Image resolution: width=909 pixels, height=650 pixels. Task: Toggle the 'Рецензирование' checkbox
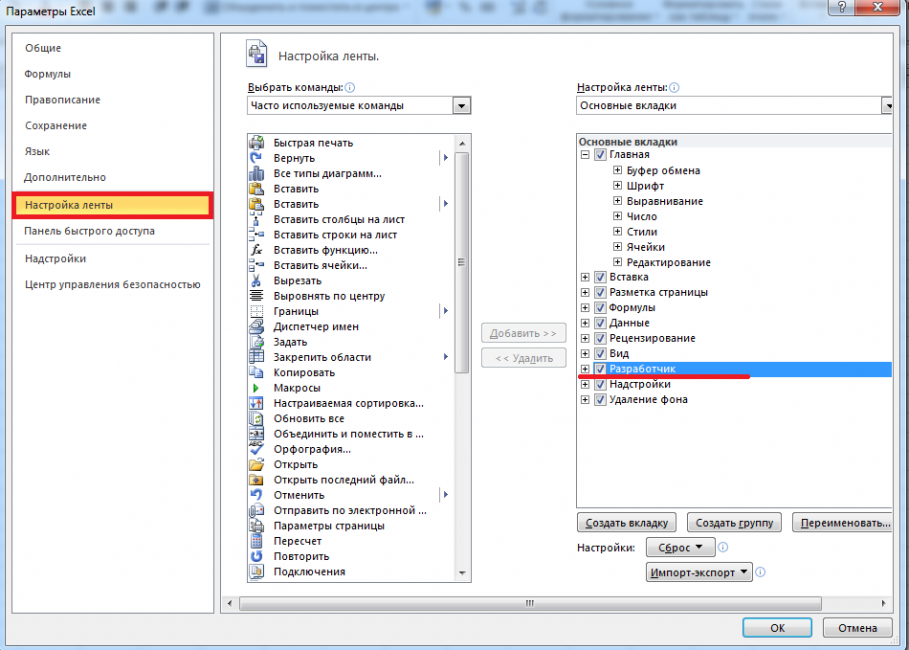(x=600, y=338)
